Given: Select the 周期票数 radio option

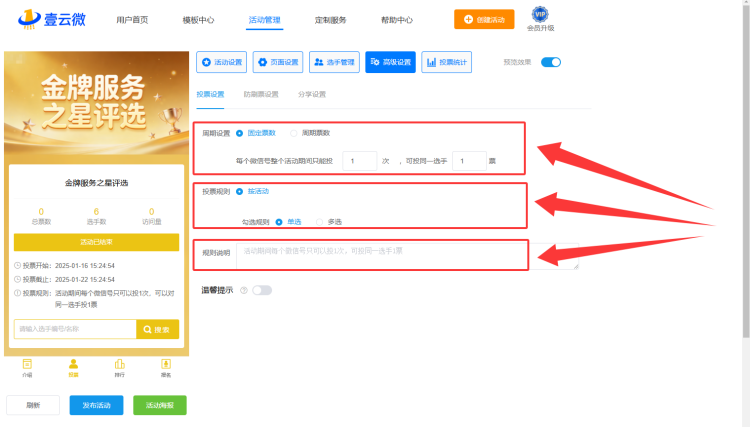Looking at the screenshot, I should click(x=294, y=133).
